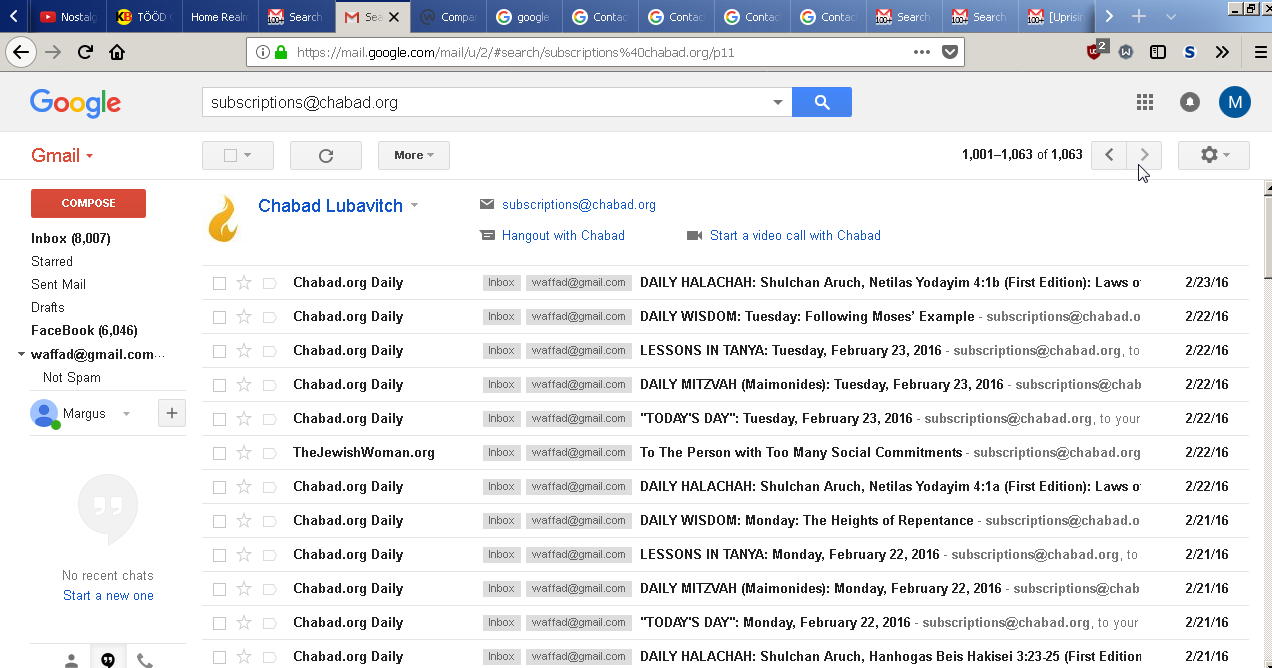Expand search options arrow in search box

click(778, 102)
